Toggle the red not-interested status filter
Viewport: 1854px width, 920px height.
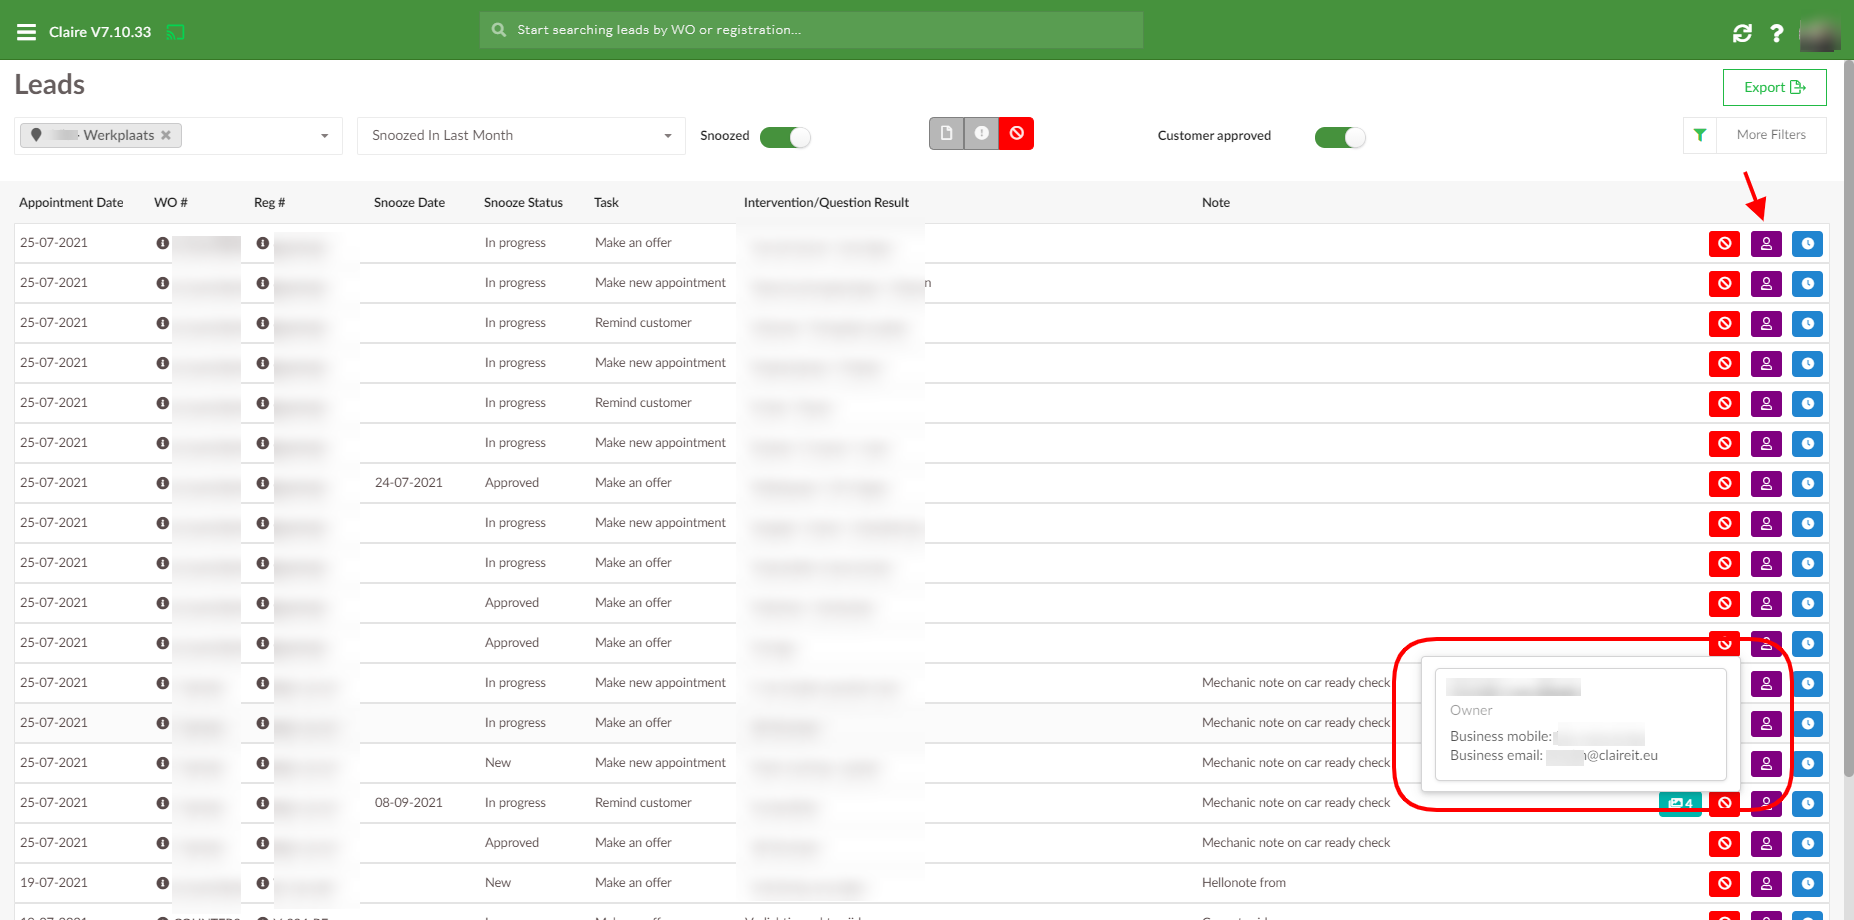(1016, 133)
